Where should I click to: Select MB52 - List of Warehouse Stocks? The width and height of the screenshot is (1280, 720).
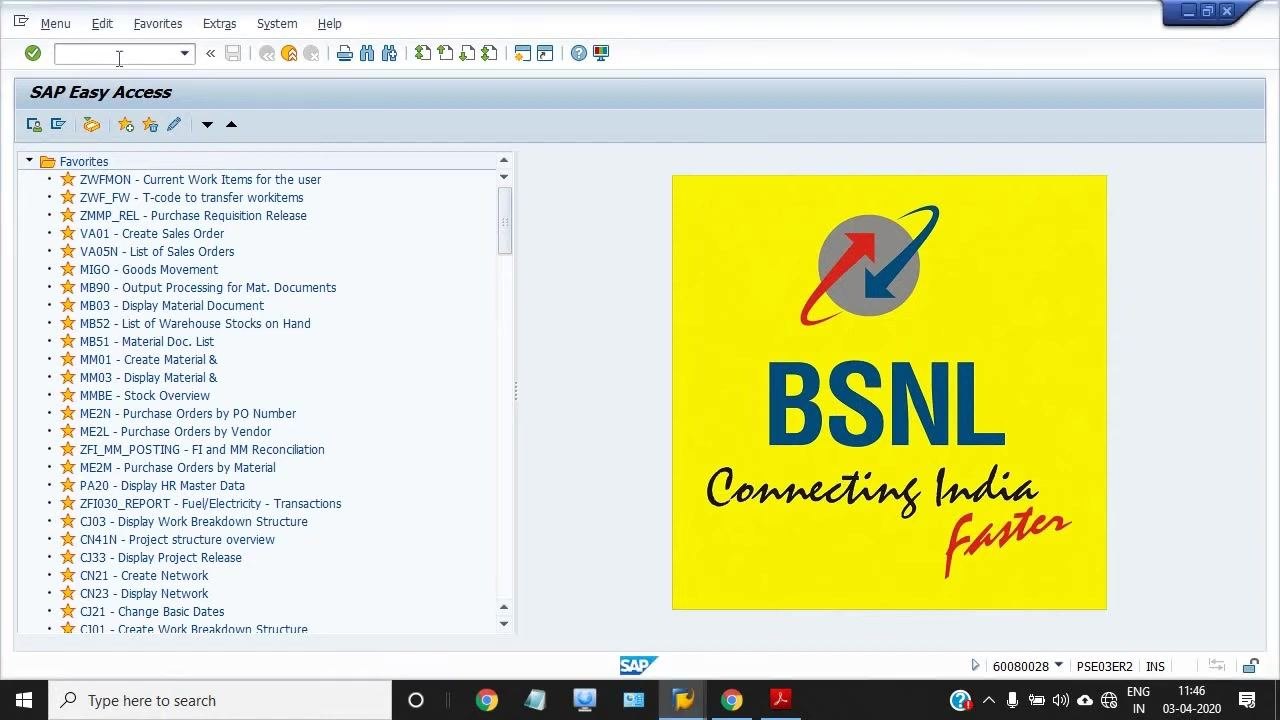195,323
